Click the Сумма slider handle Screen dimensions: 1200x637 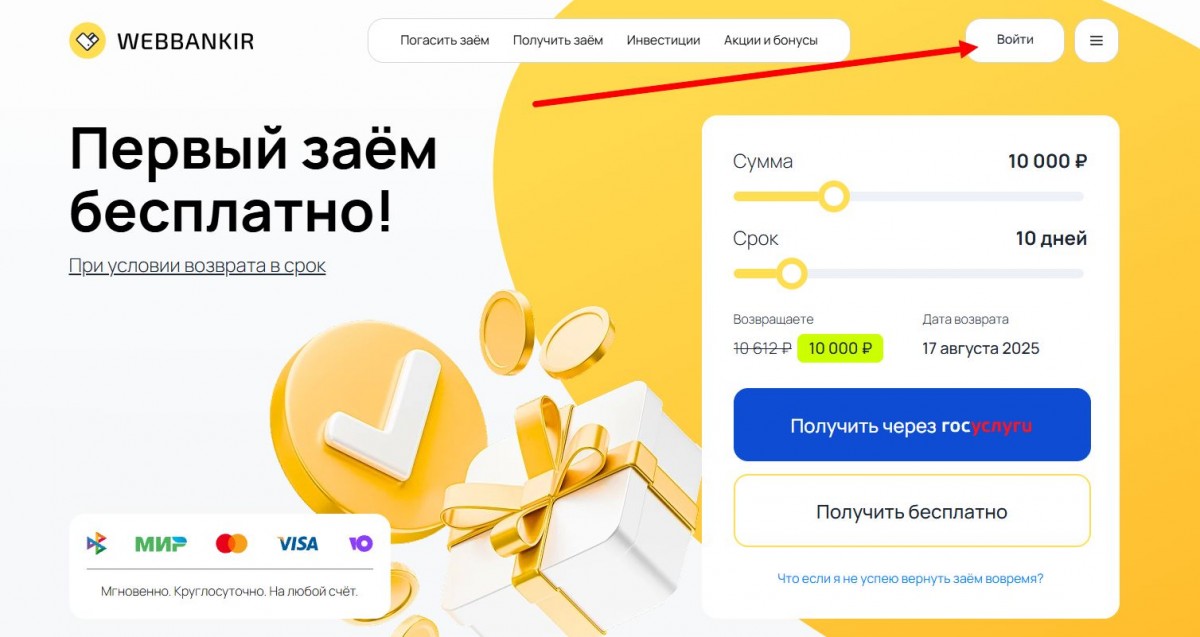click(x=833, y=196)
